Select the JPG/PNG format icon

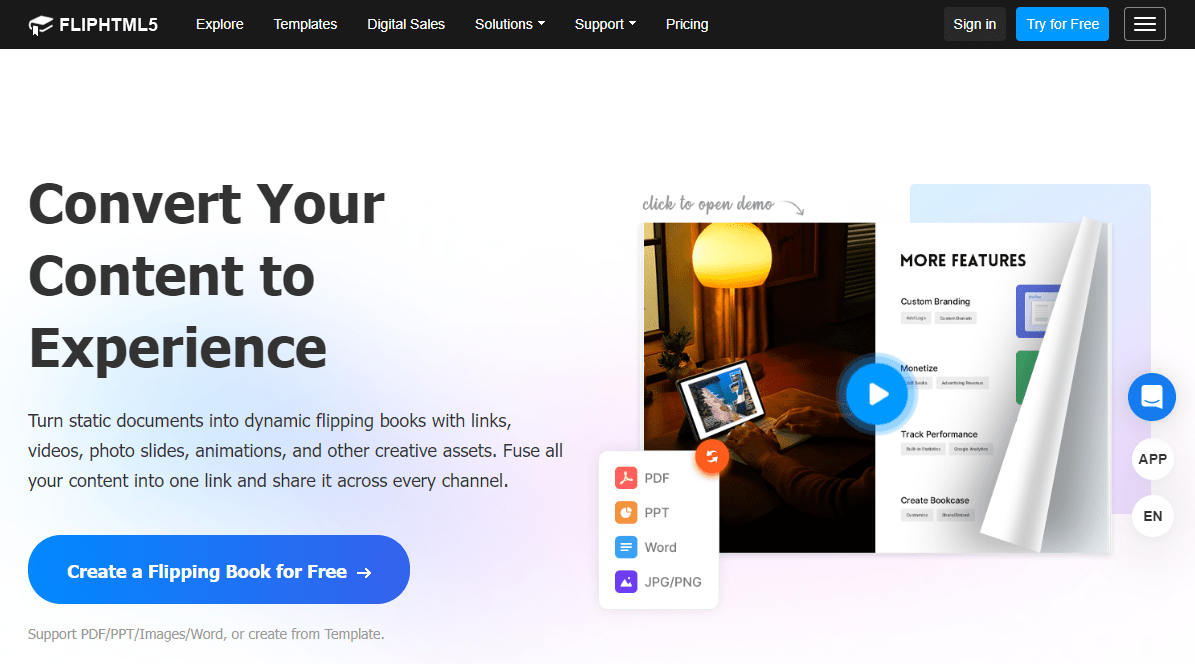(627, 582)
